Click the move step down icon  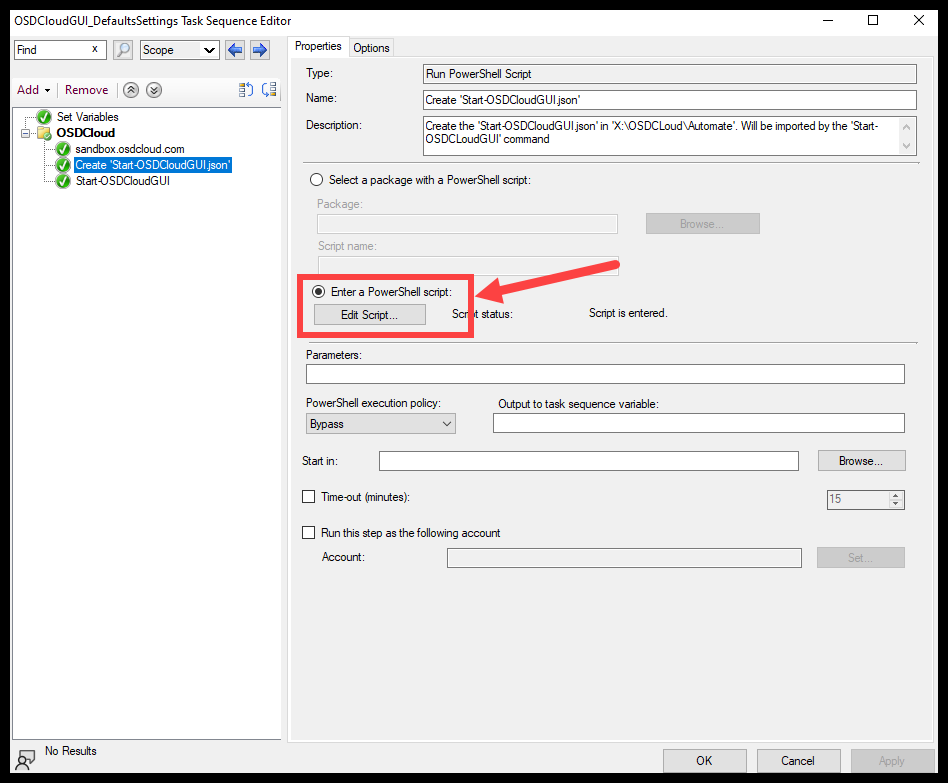(x=153, y=90)
